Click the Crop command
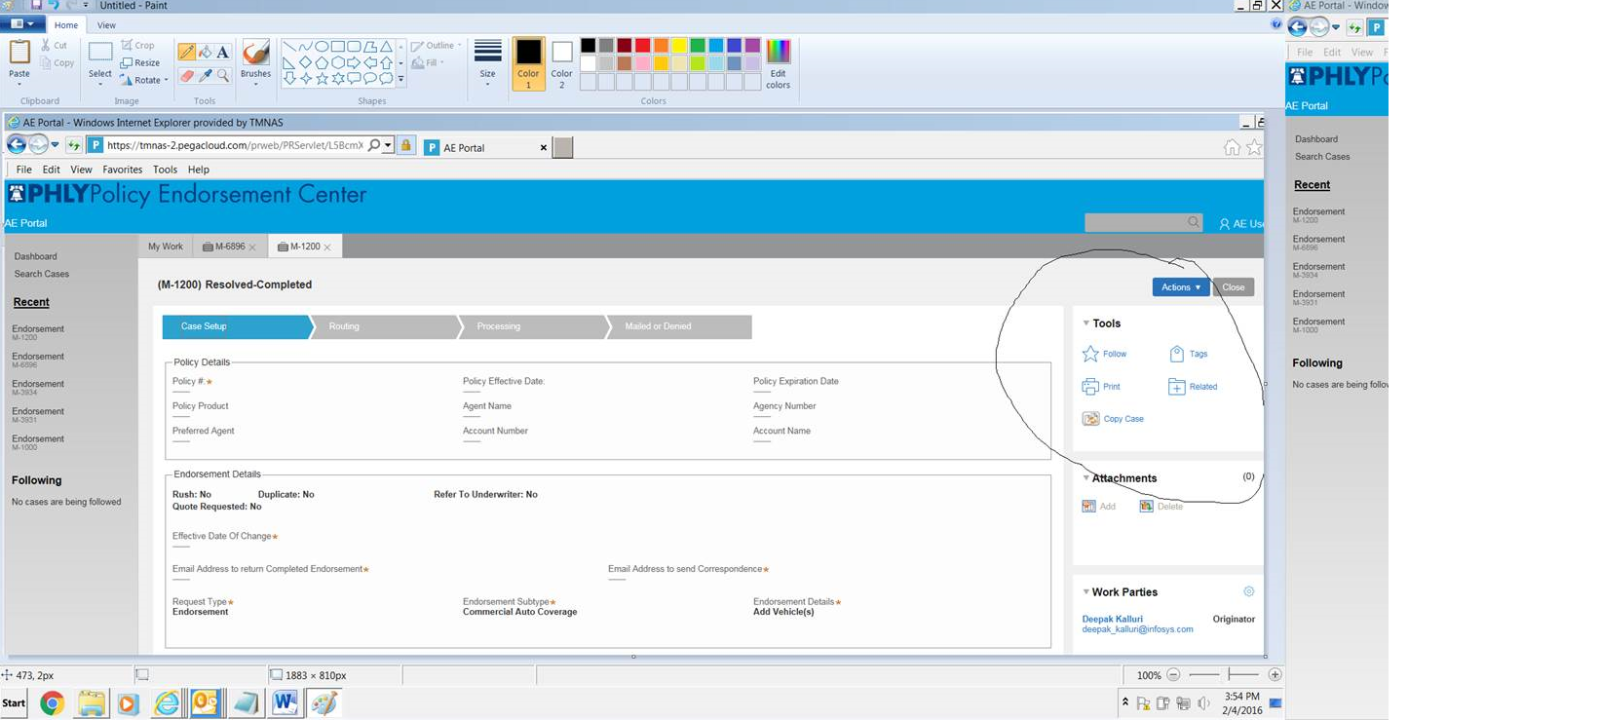The image size is (1599, 720). (x=138, y=45)
